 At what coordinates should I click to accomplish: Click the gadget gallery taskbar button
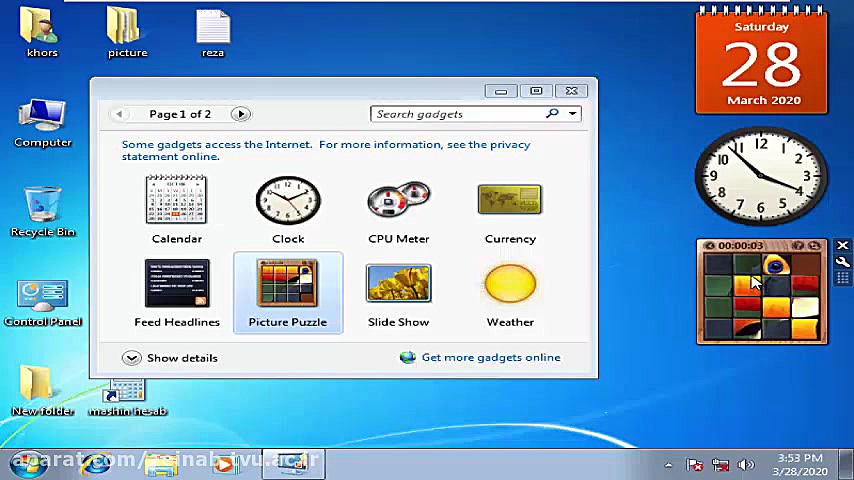tap(294, 464)
